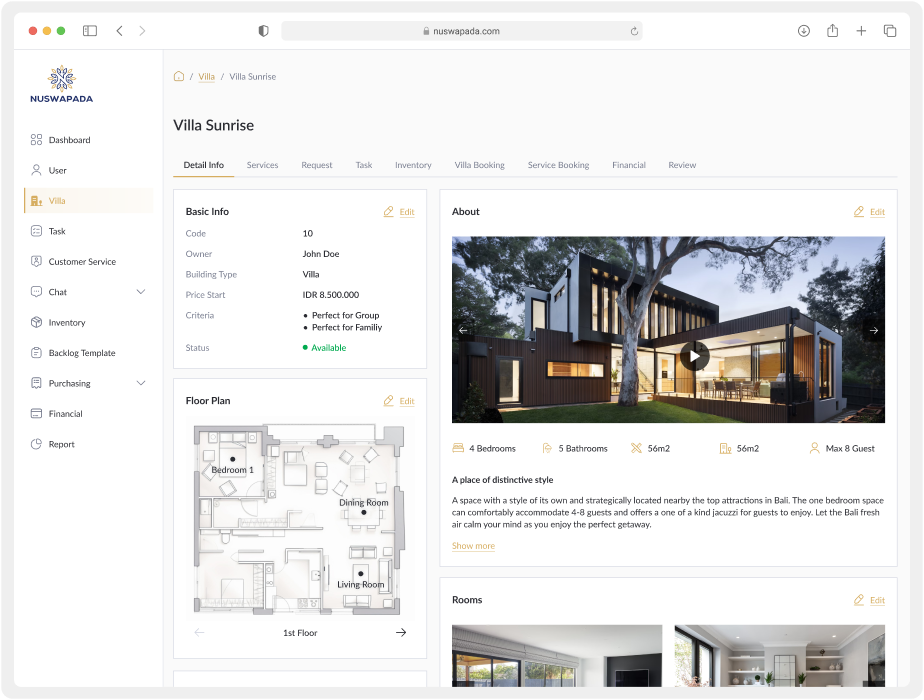Click the Bedroom 1 marker on floor plan
Screen dimensions: 924x700
[x=233, y=459]
